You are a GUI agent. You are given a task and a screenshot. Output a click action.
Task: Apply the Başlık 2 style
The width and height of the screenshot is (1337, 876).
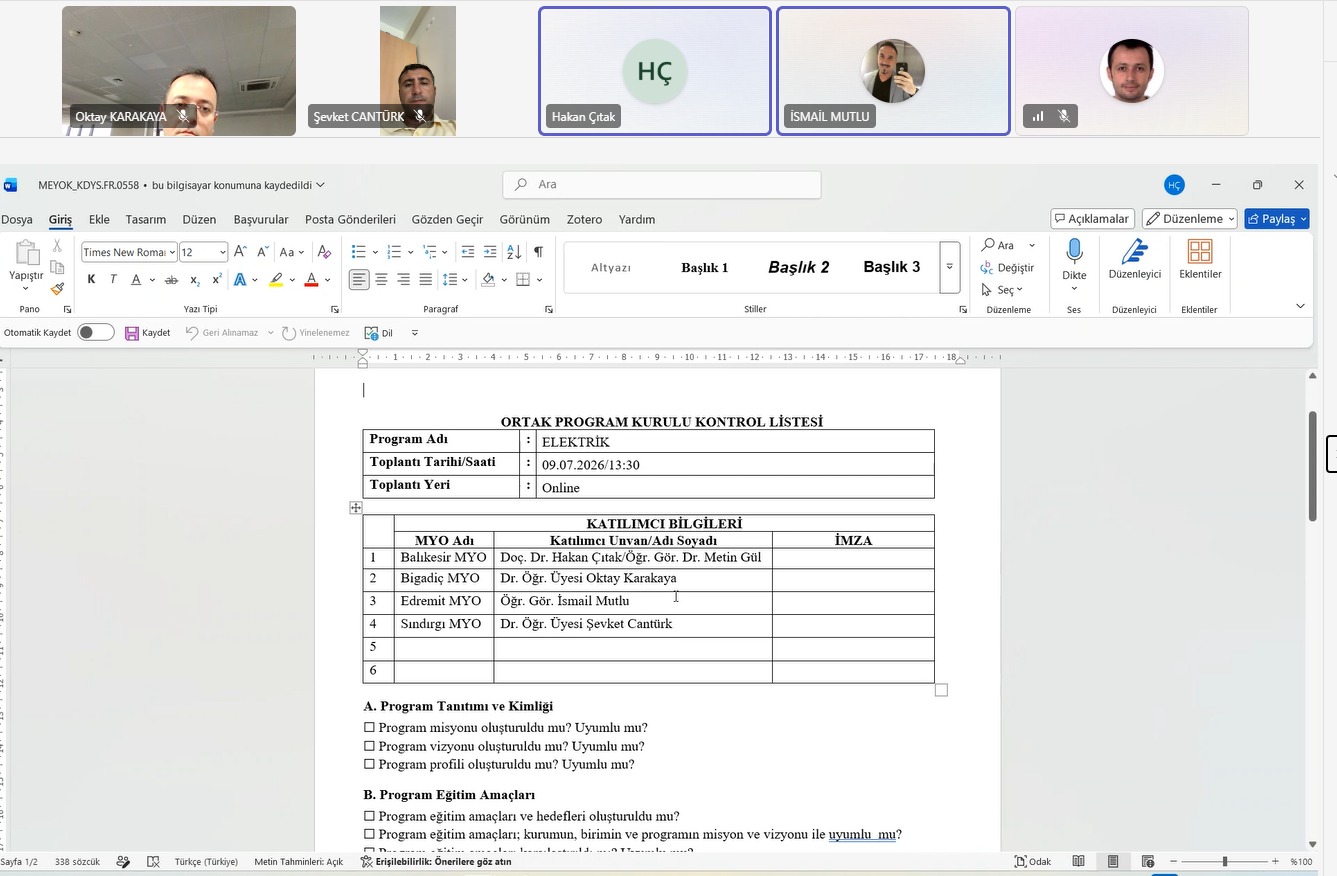coord(799,268)
